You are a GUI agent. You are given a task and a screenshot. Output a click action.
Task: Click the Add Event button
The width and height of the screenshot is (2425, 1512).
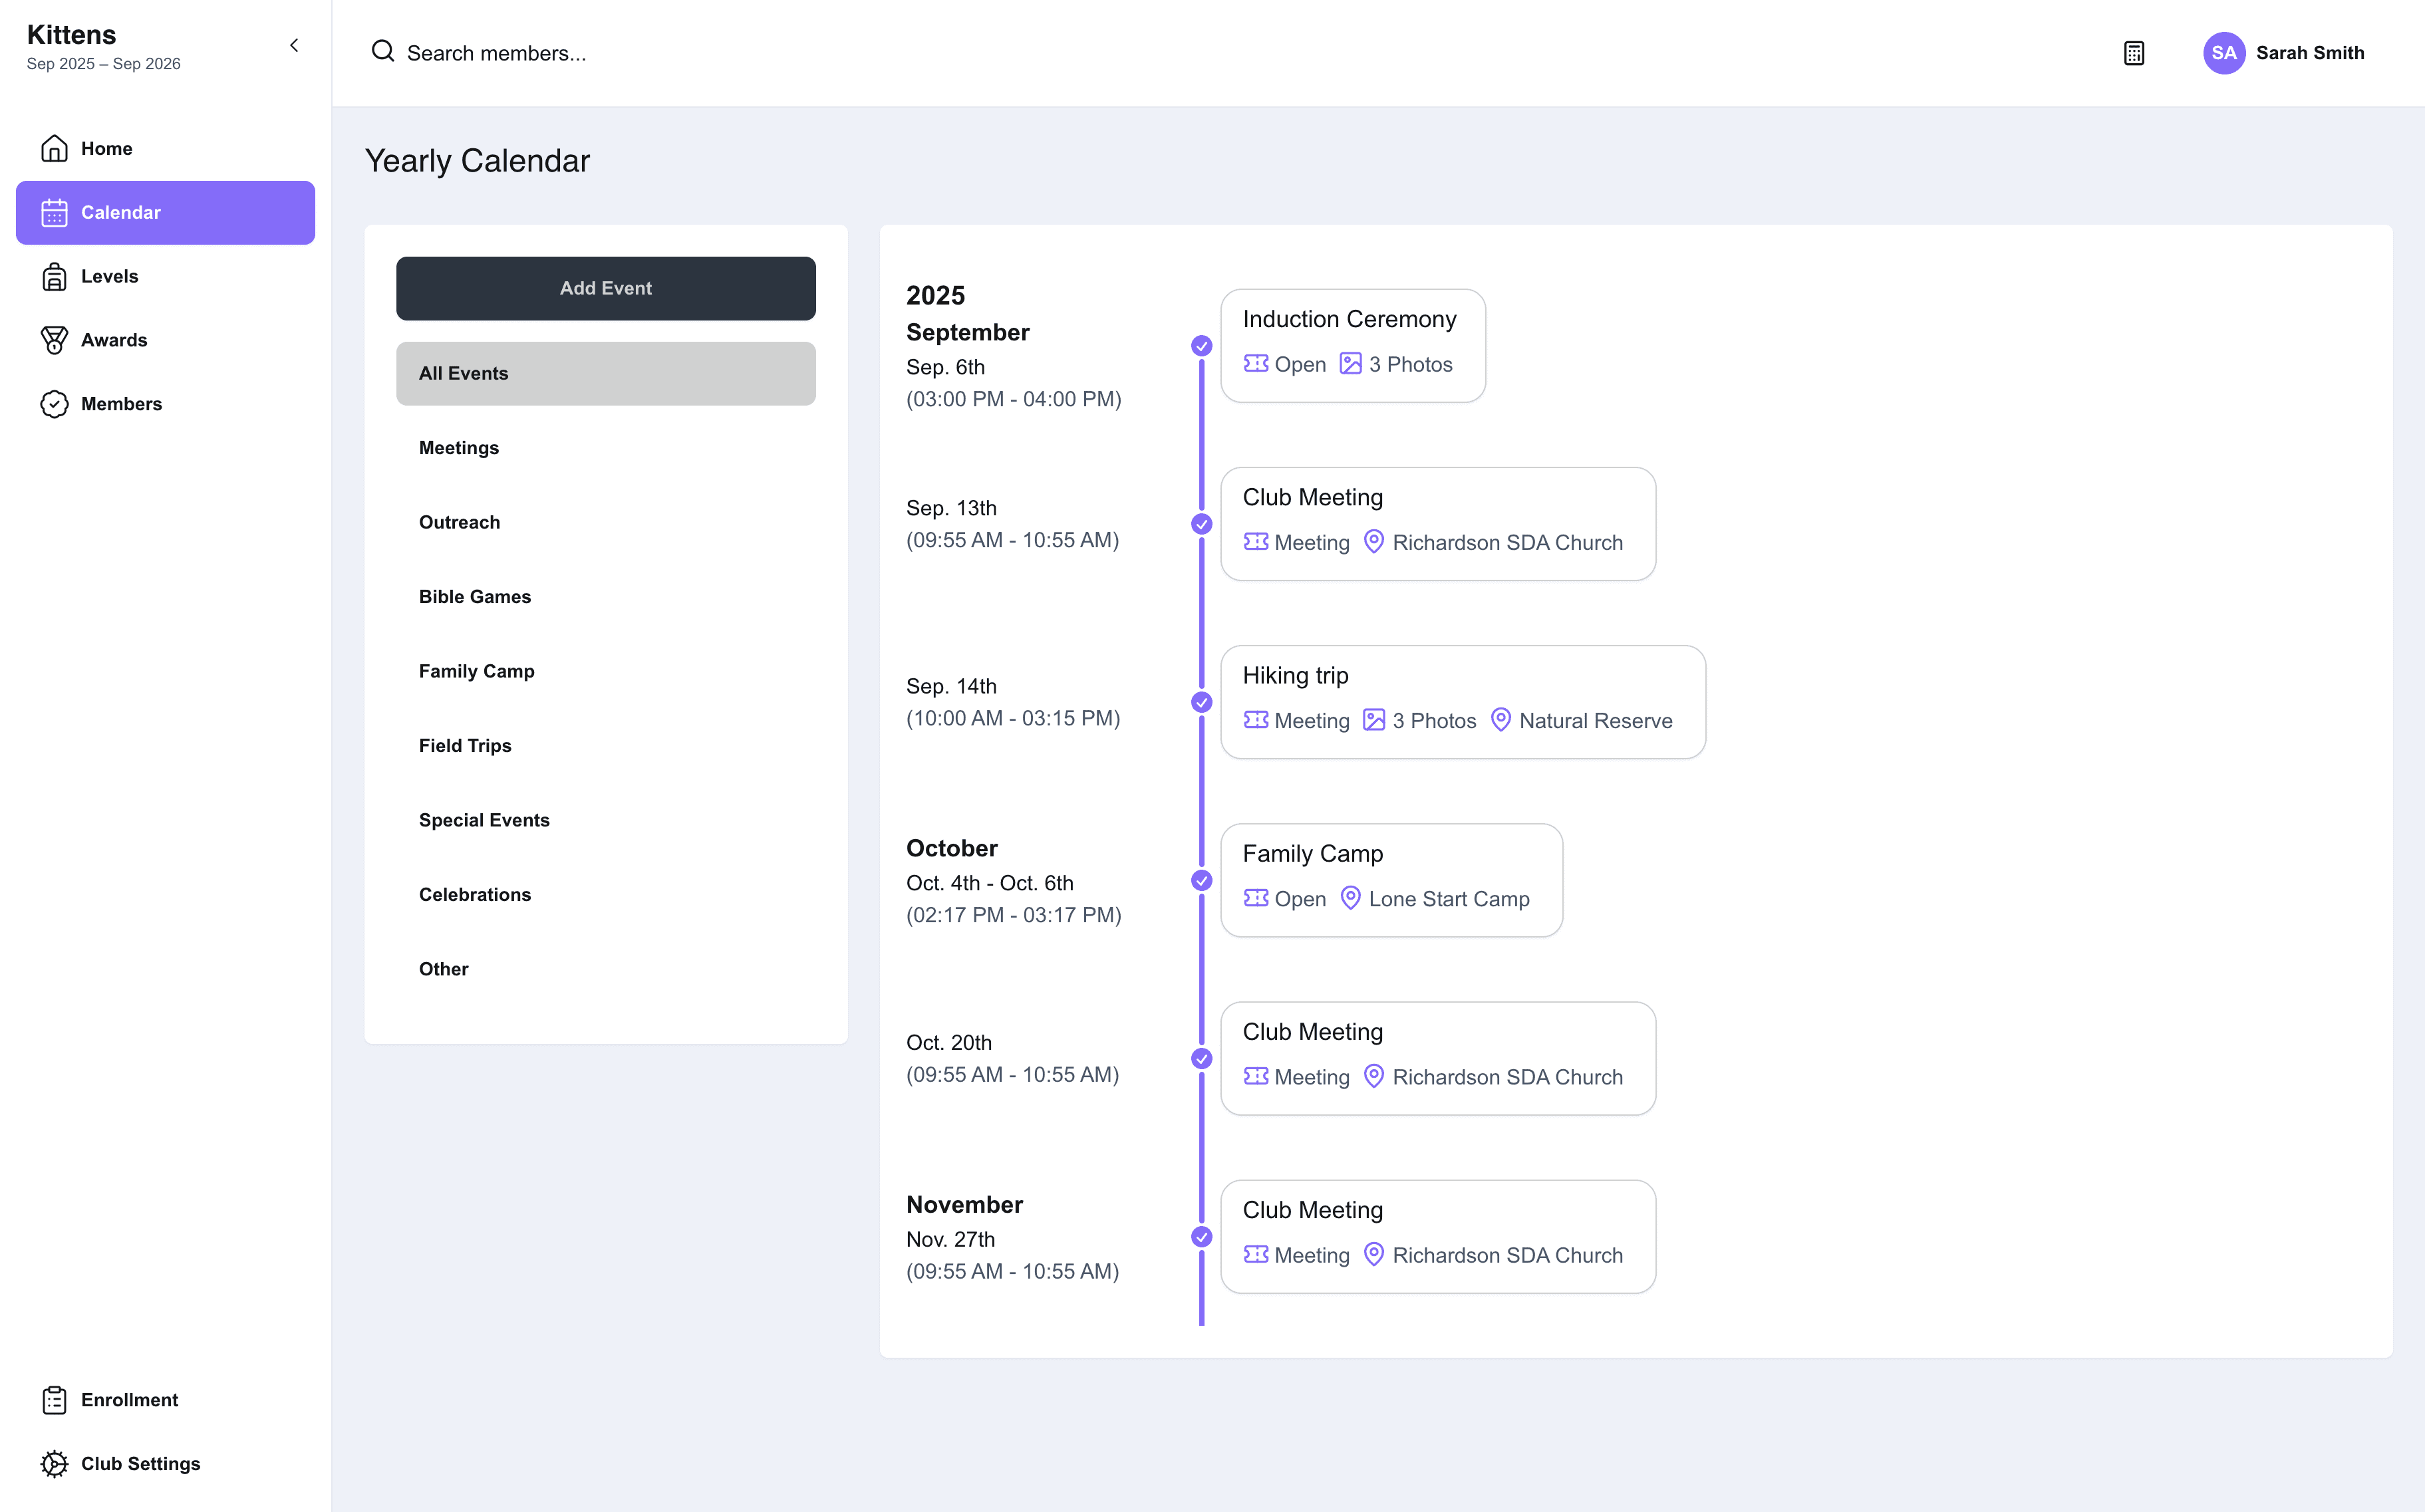606,289
